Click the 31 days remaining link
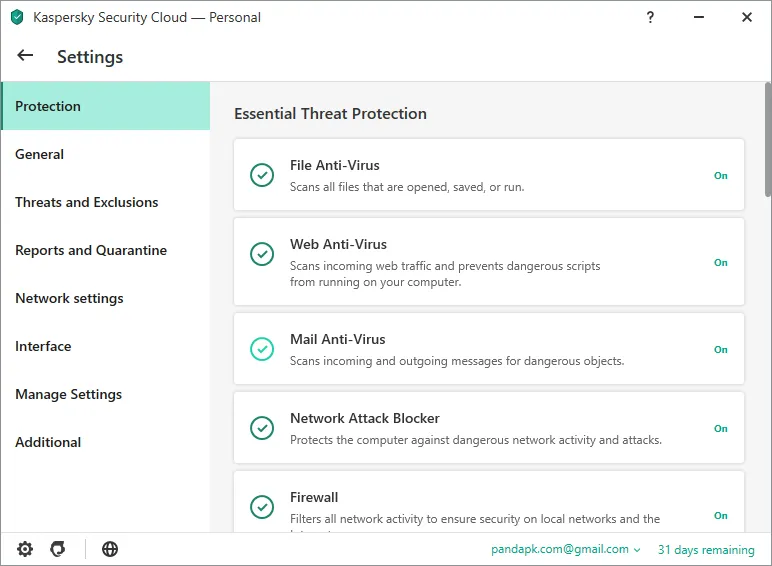This screenshot has height=566, width=772. (706, 549)
